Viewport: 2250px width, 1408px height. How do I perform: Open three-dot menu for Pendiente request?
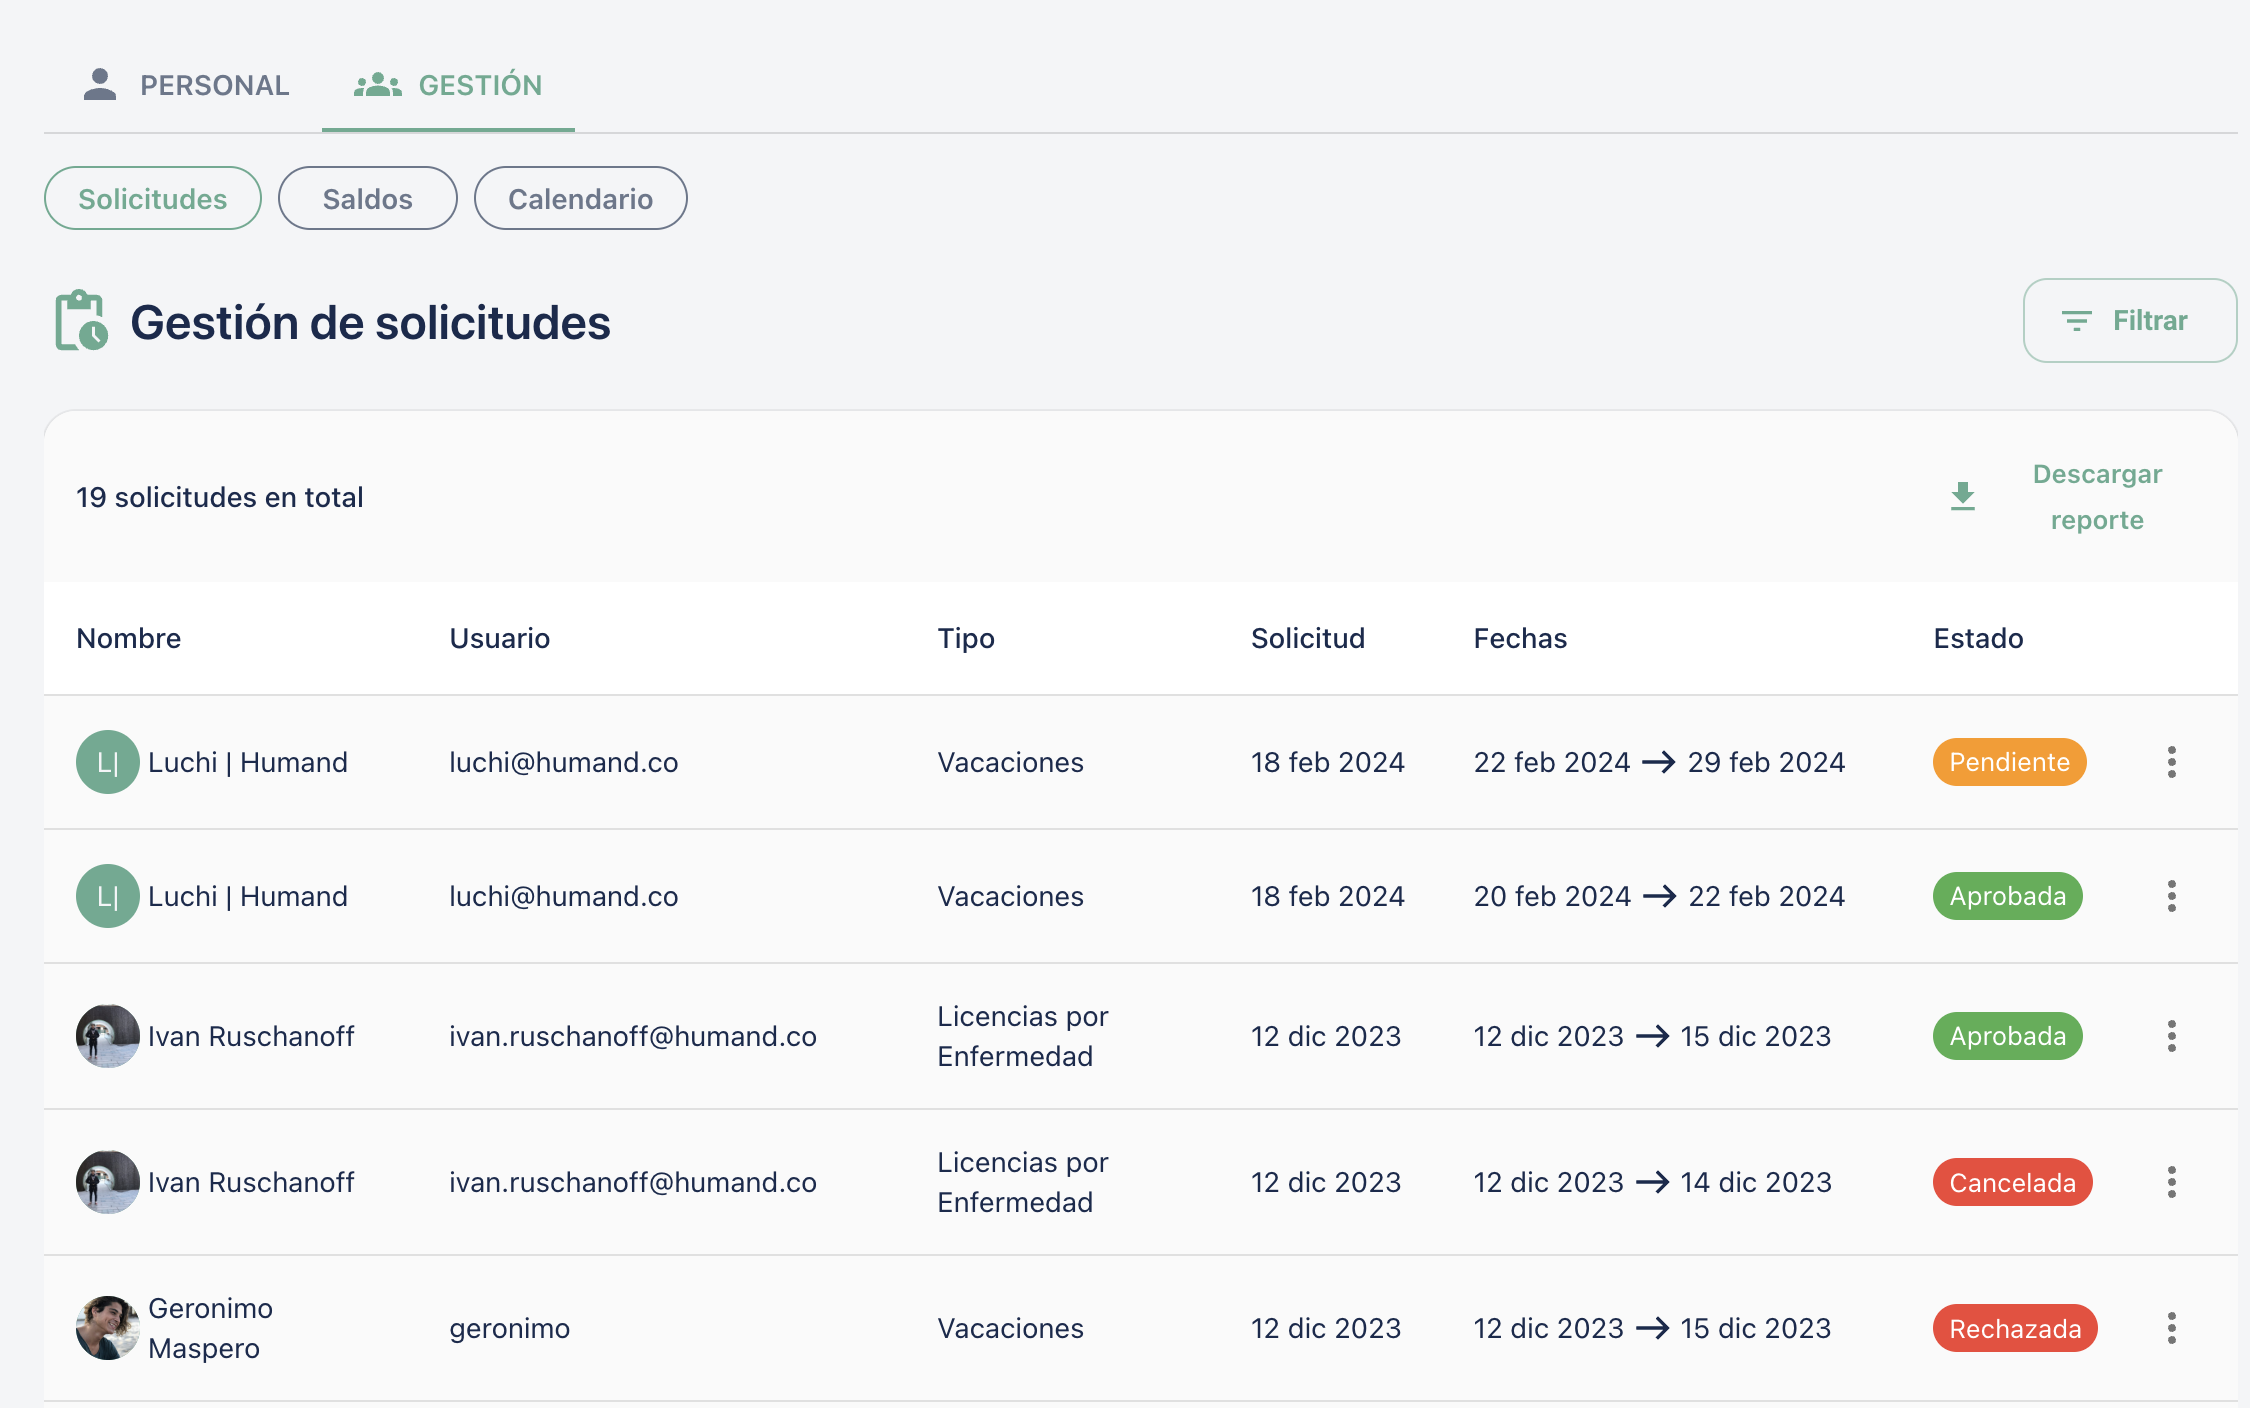[x=2171, y=762]
